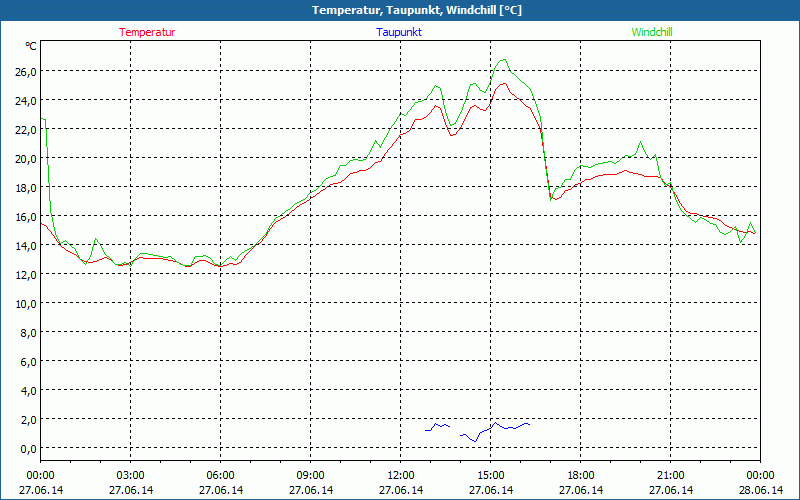Click the 12:00 time label on the x-axis

tap(401, 476)
